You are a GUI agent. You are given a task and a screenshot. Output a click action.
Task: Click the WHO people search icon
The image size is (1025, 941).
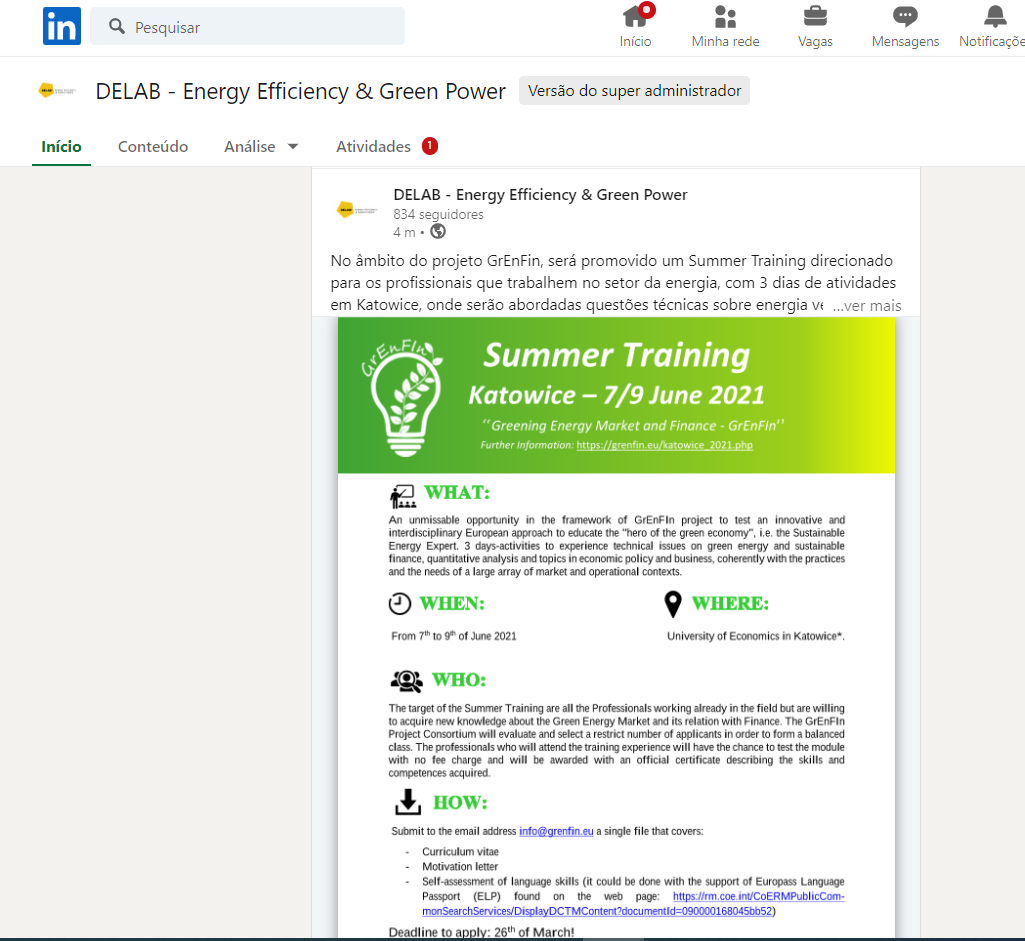tap(407, 681)
